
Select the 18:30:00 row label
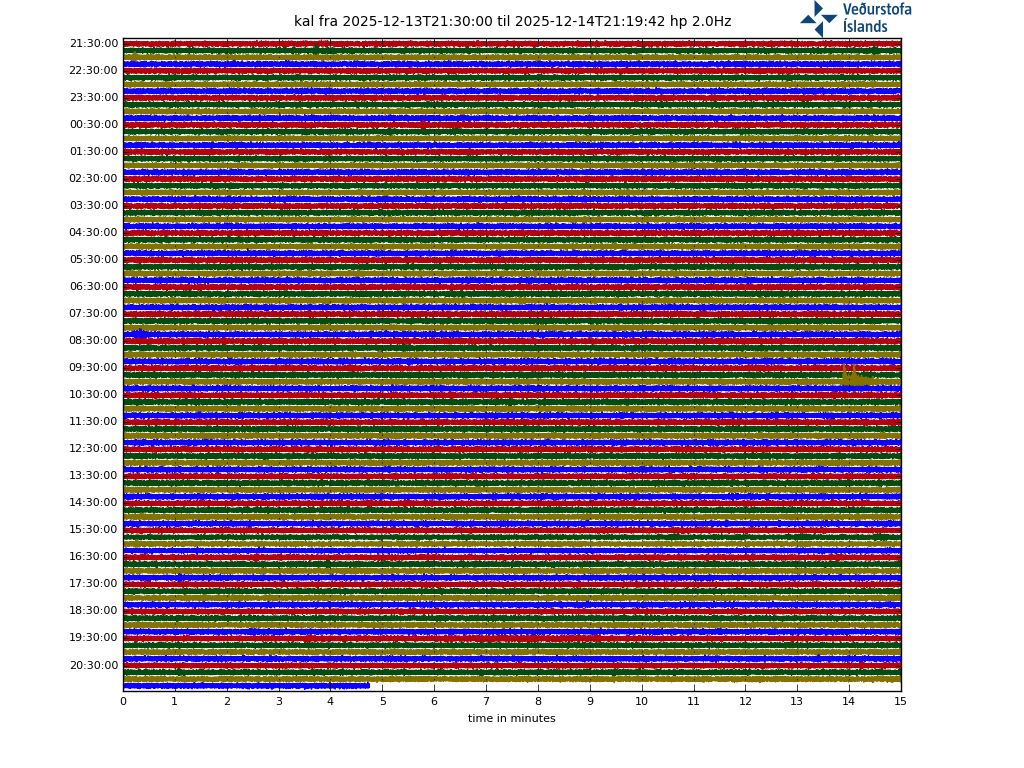click(94, 611)
